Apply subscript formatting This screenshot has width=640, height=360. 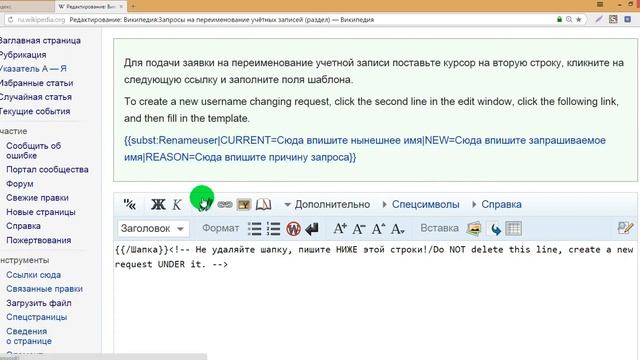tap(397, 229)
